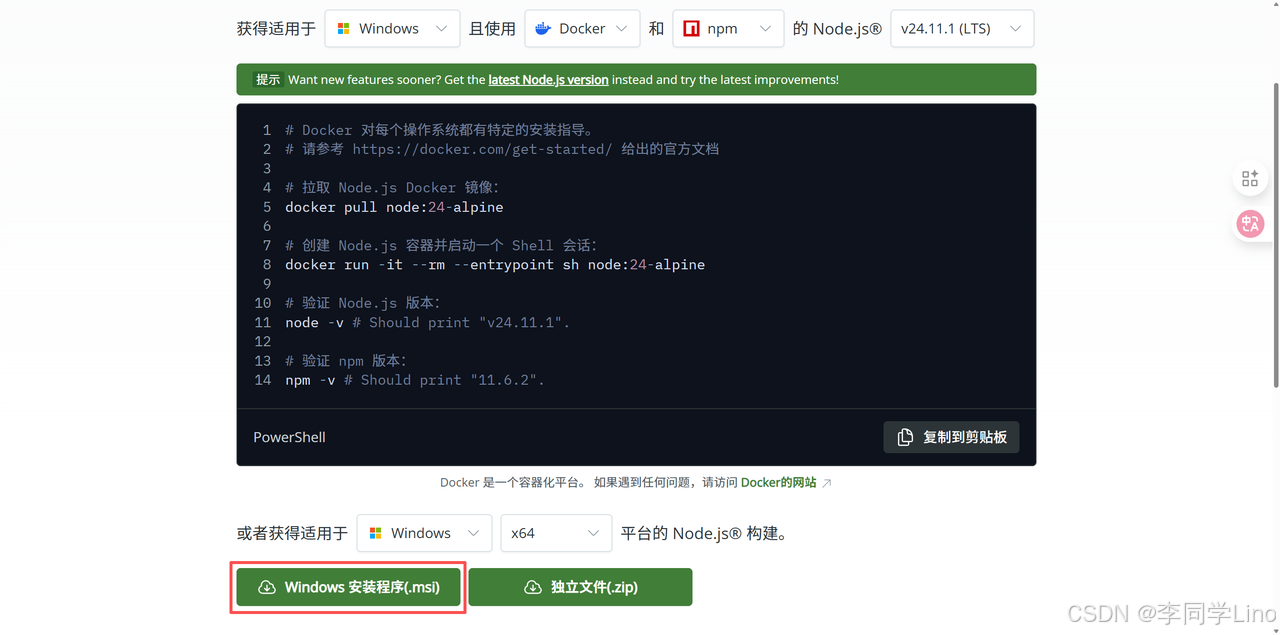Open the operating system dropdown showing Windows
The image size is (1280, 635).
[x=392, y=28]
